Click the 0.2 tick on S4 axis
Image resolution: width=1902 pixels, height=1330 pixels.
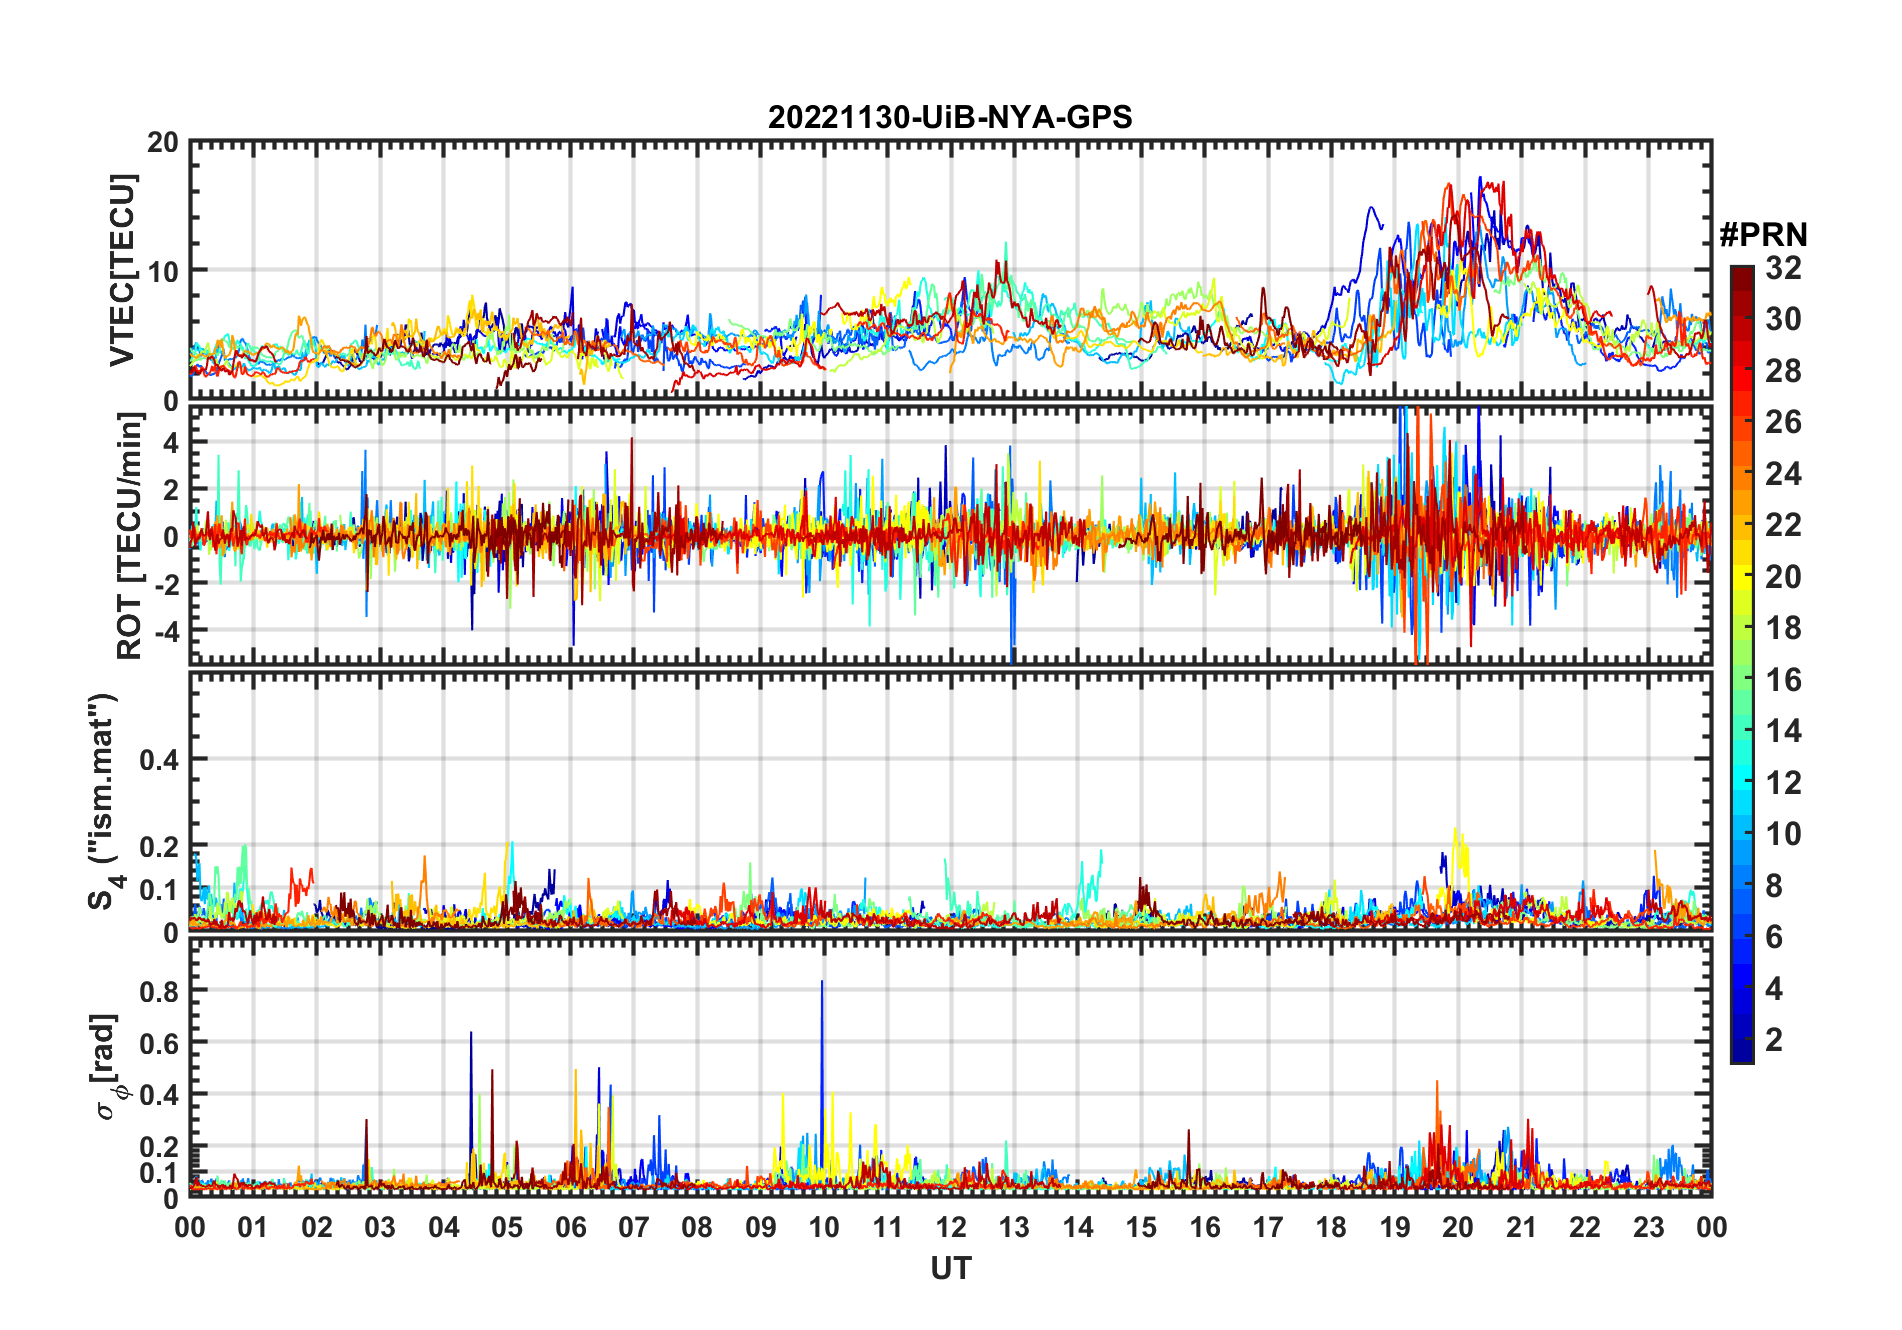(159, 847)
